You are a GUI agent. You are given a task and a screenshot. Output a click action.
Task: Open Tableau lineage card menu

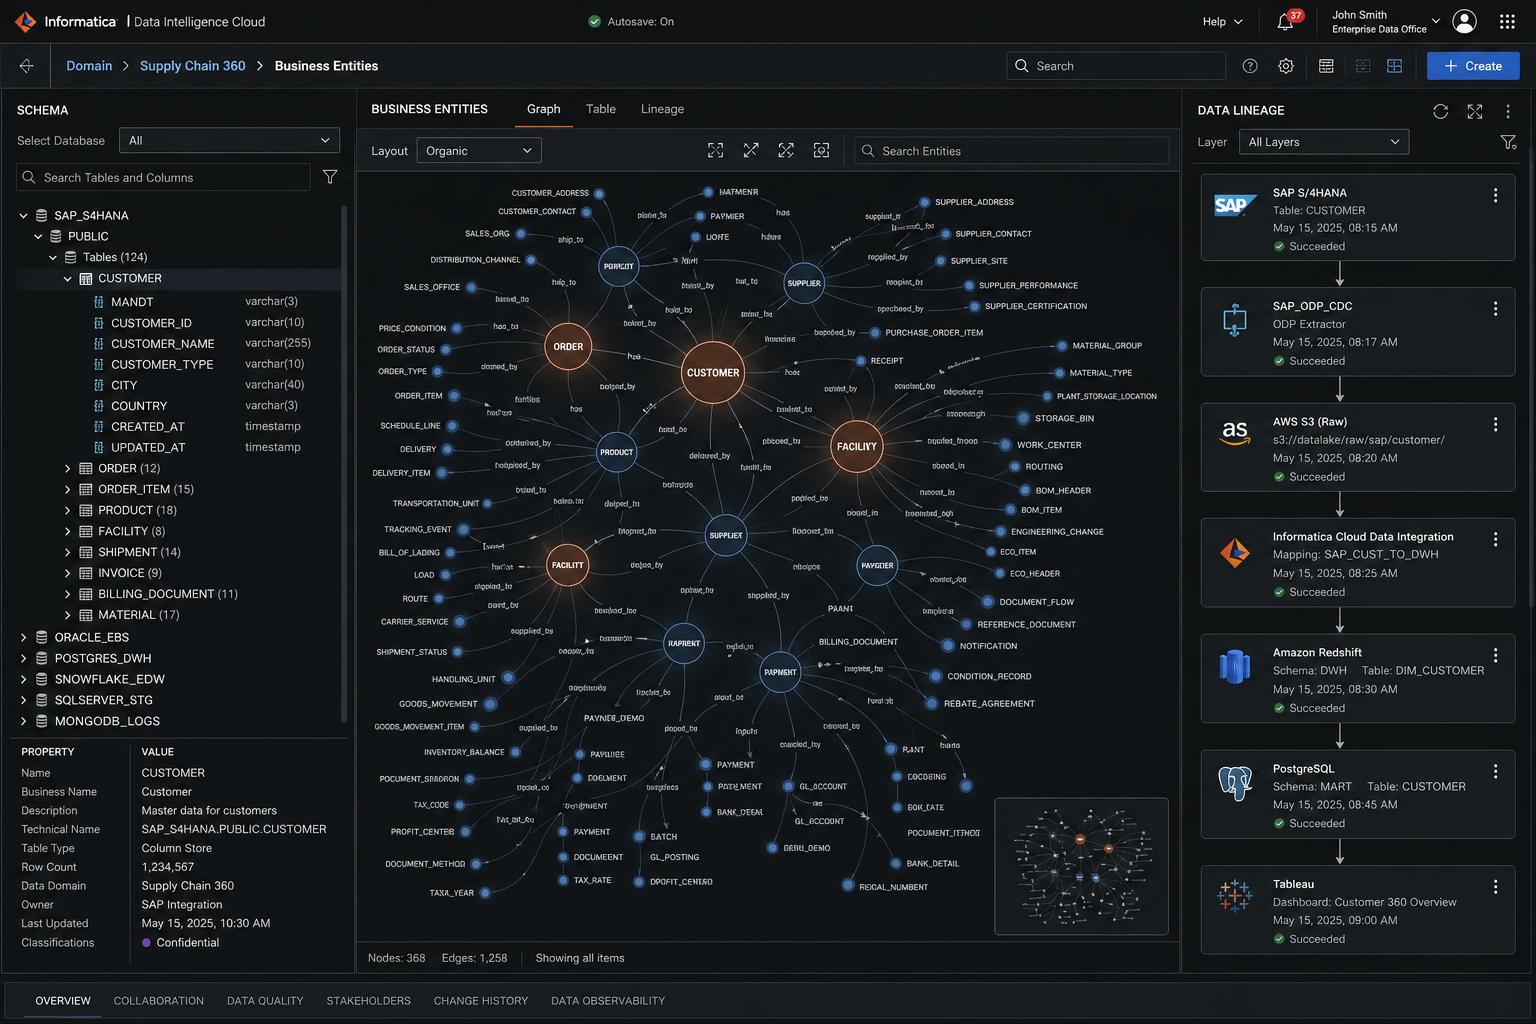pyautogui.click(x=1495, y=887)
